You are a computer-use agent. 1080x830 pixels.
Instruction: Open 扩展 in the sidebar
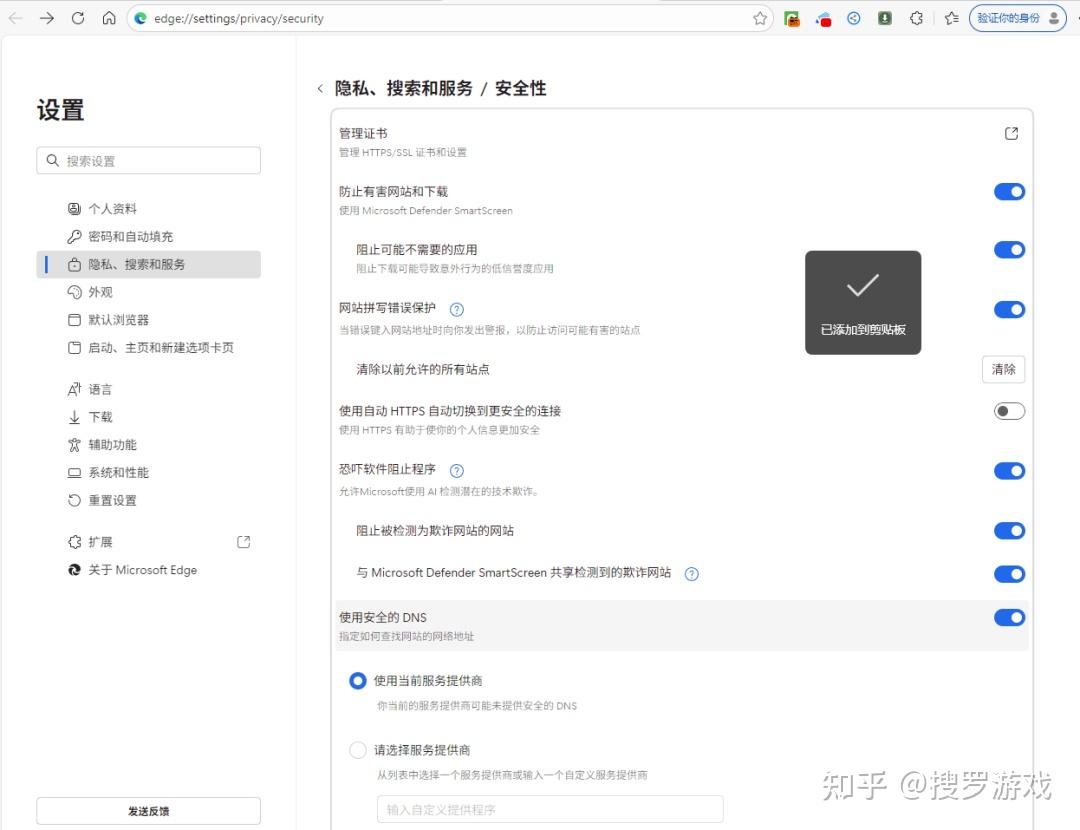[x=148, y=542]
